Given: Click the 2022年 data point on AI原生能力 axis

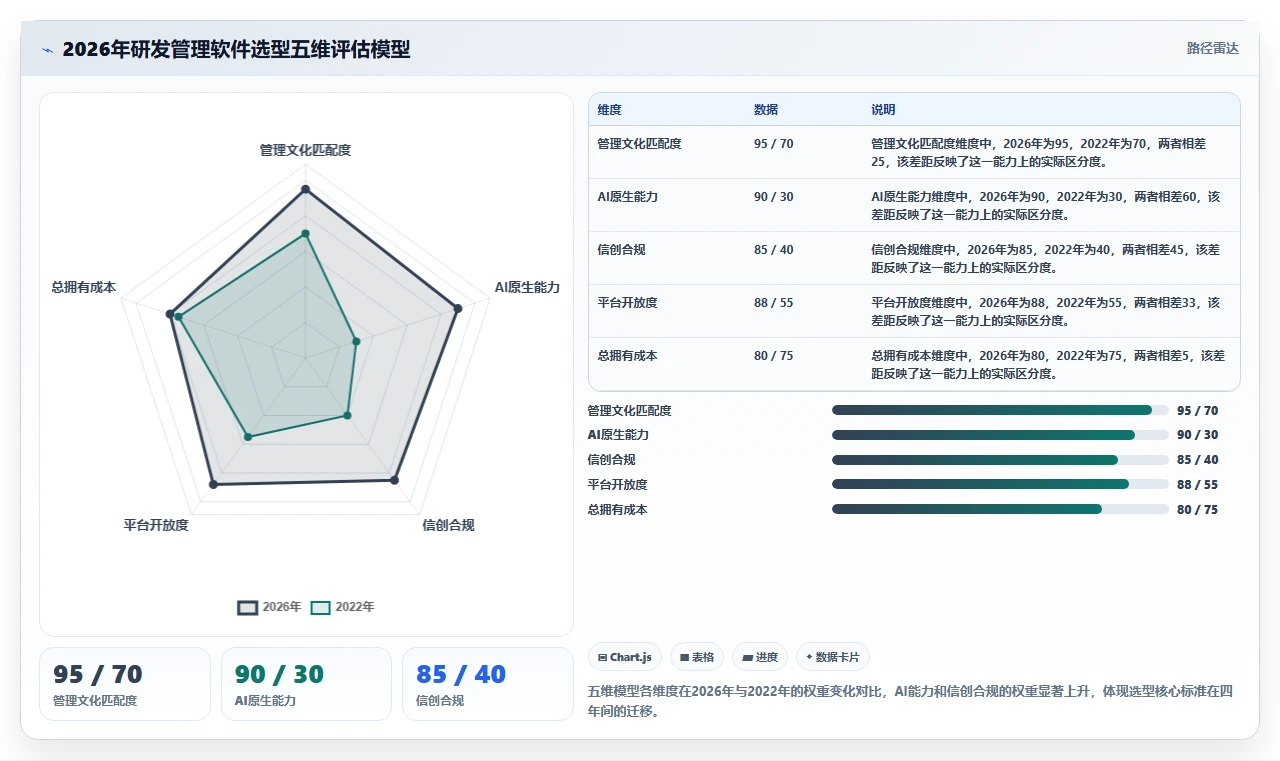Looking at the screenshot, I should point(356,341).
